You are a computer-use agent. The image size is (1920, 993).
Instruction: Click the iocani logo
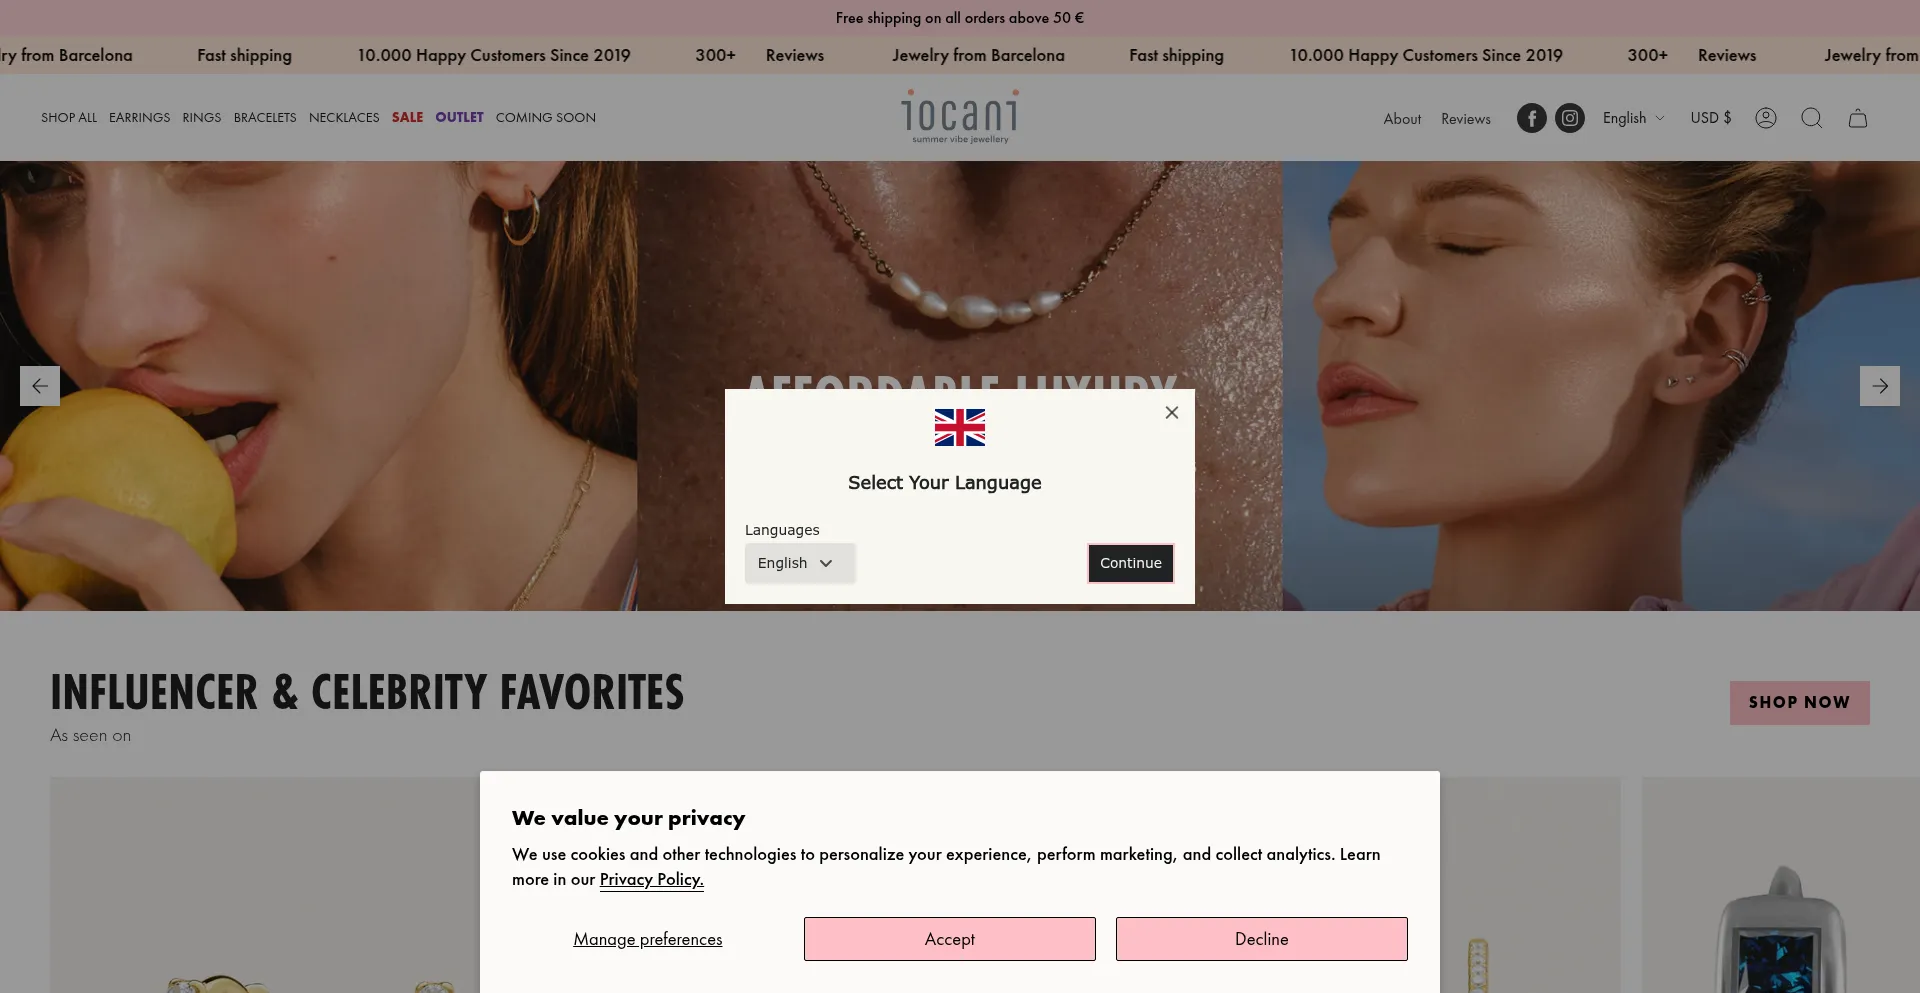click(960, 117)
